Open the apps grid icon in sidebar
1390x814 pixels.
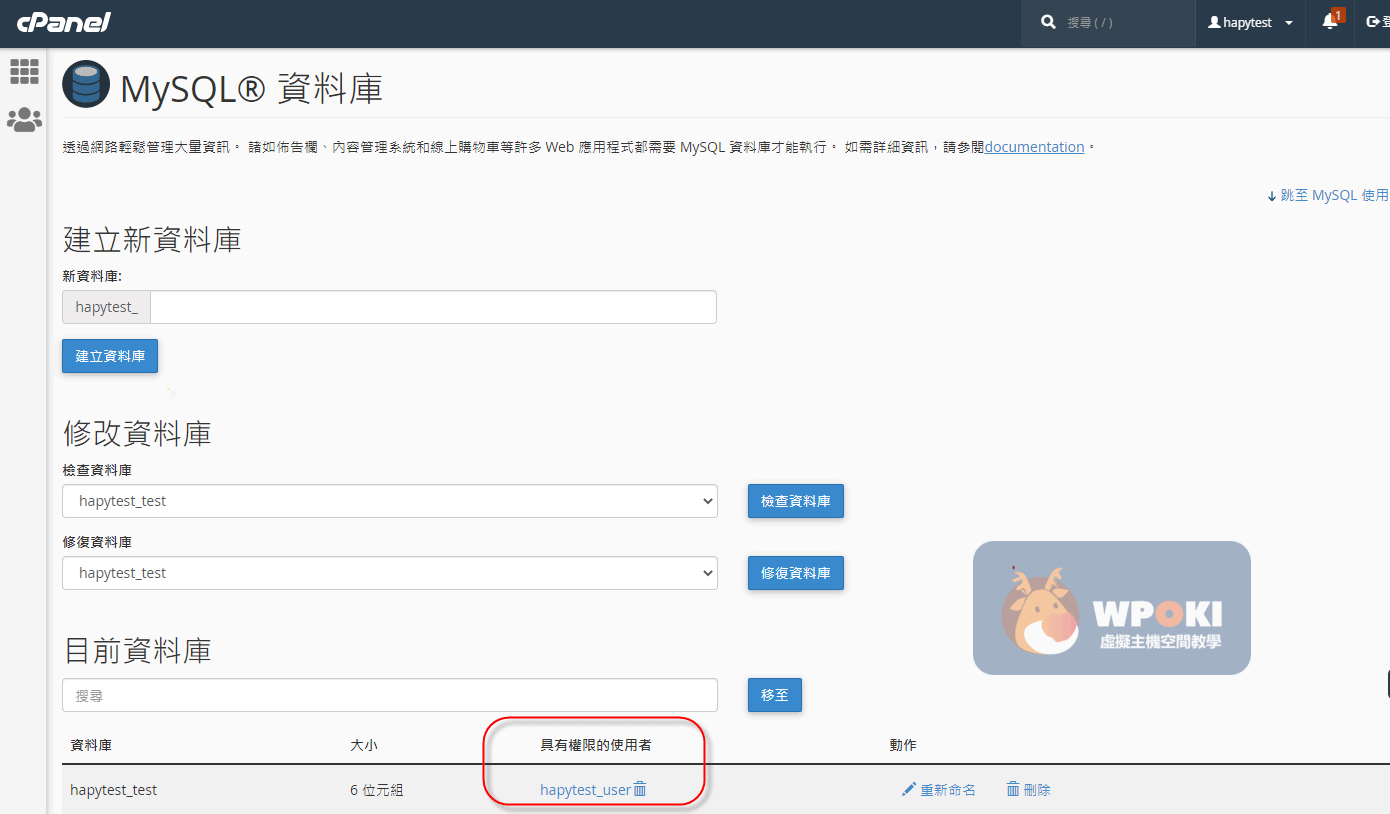pos(24,71)
